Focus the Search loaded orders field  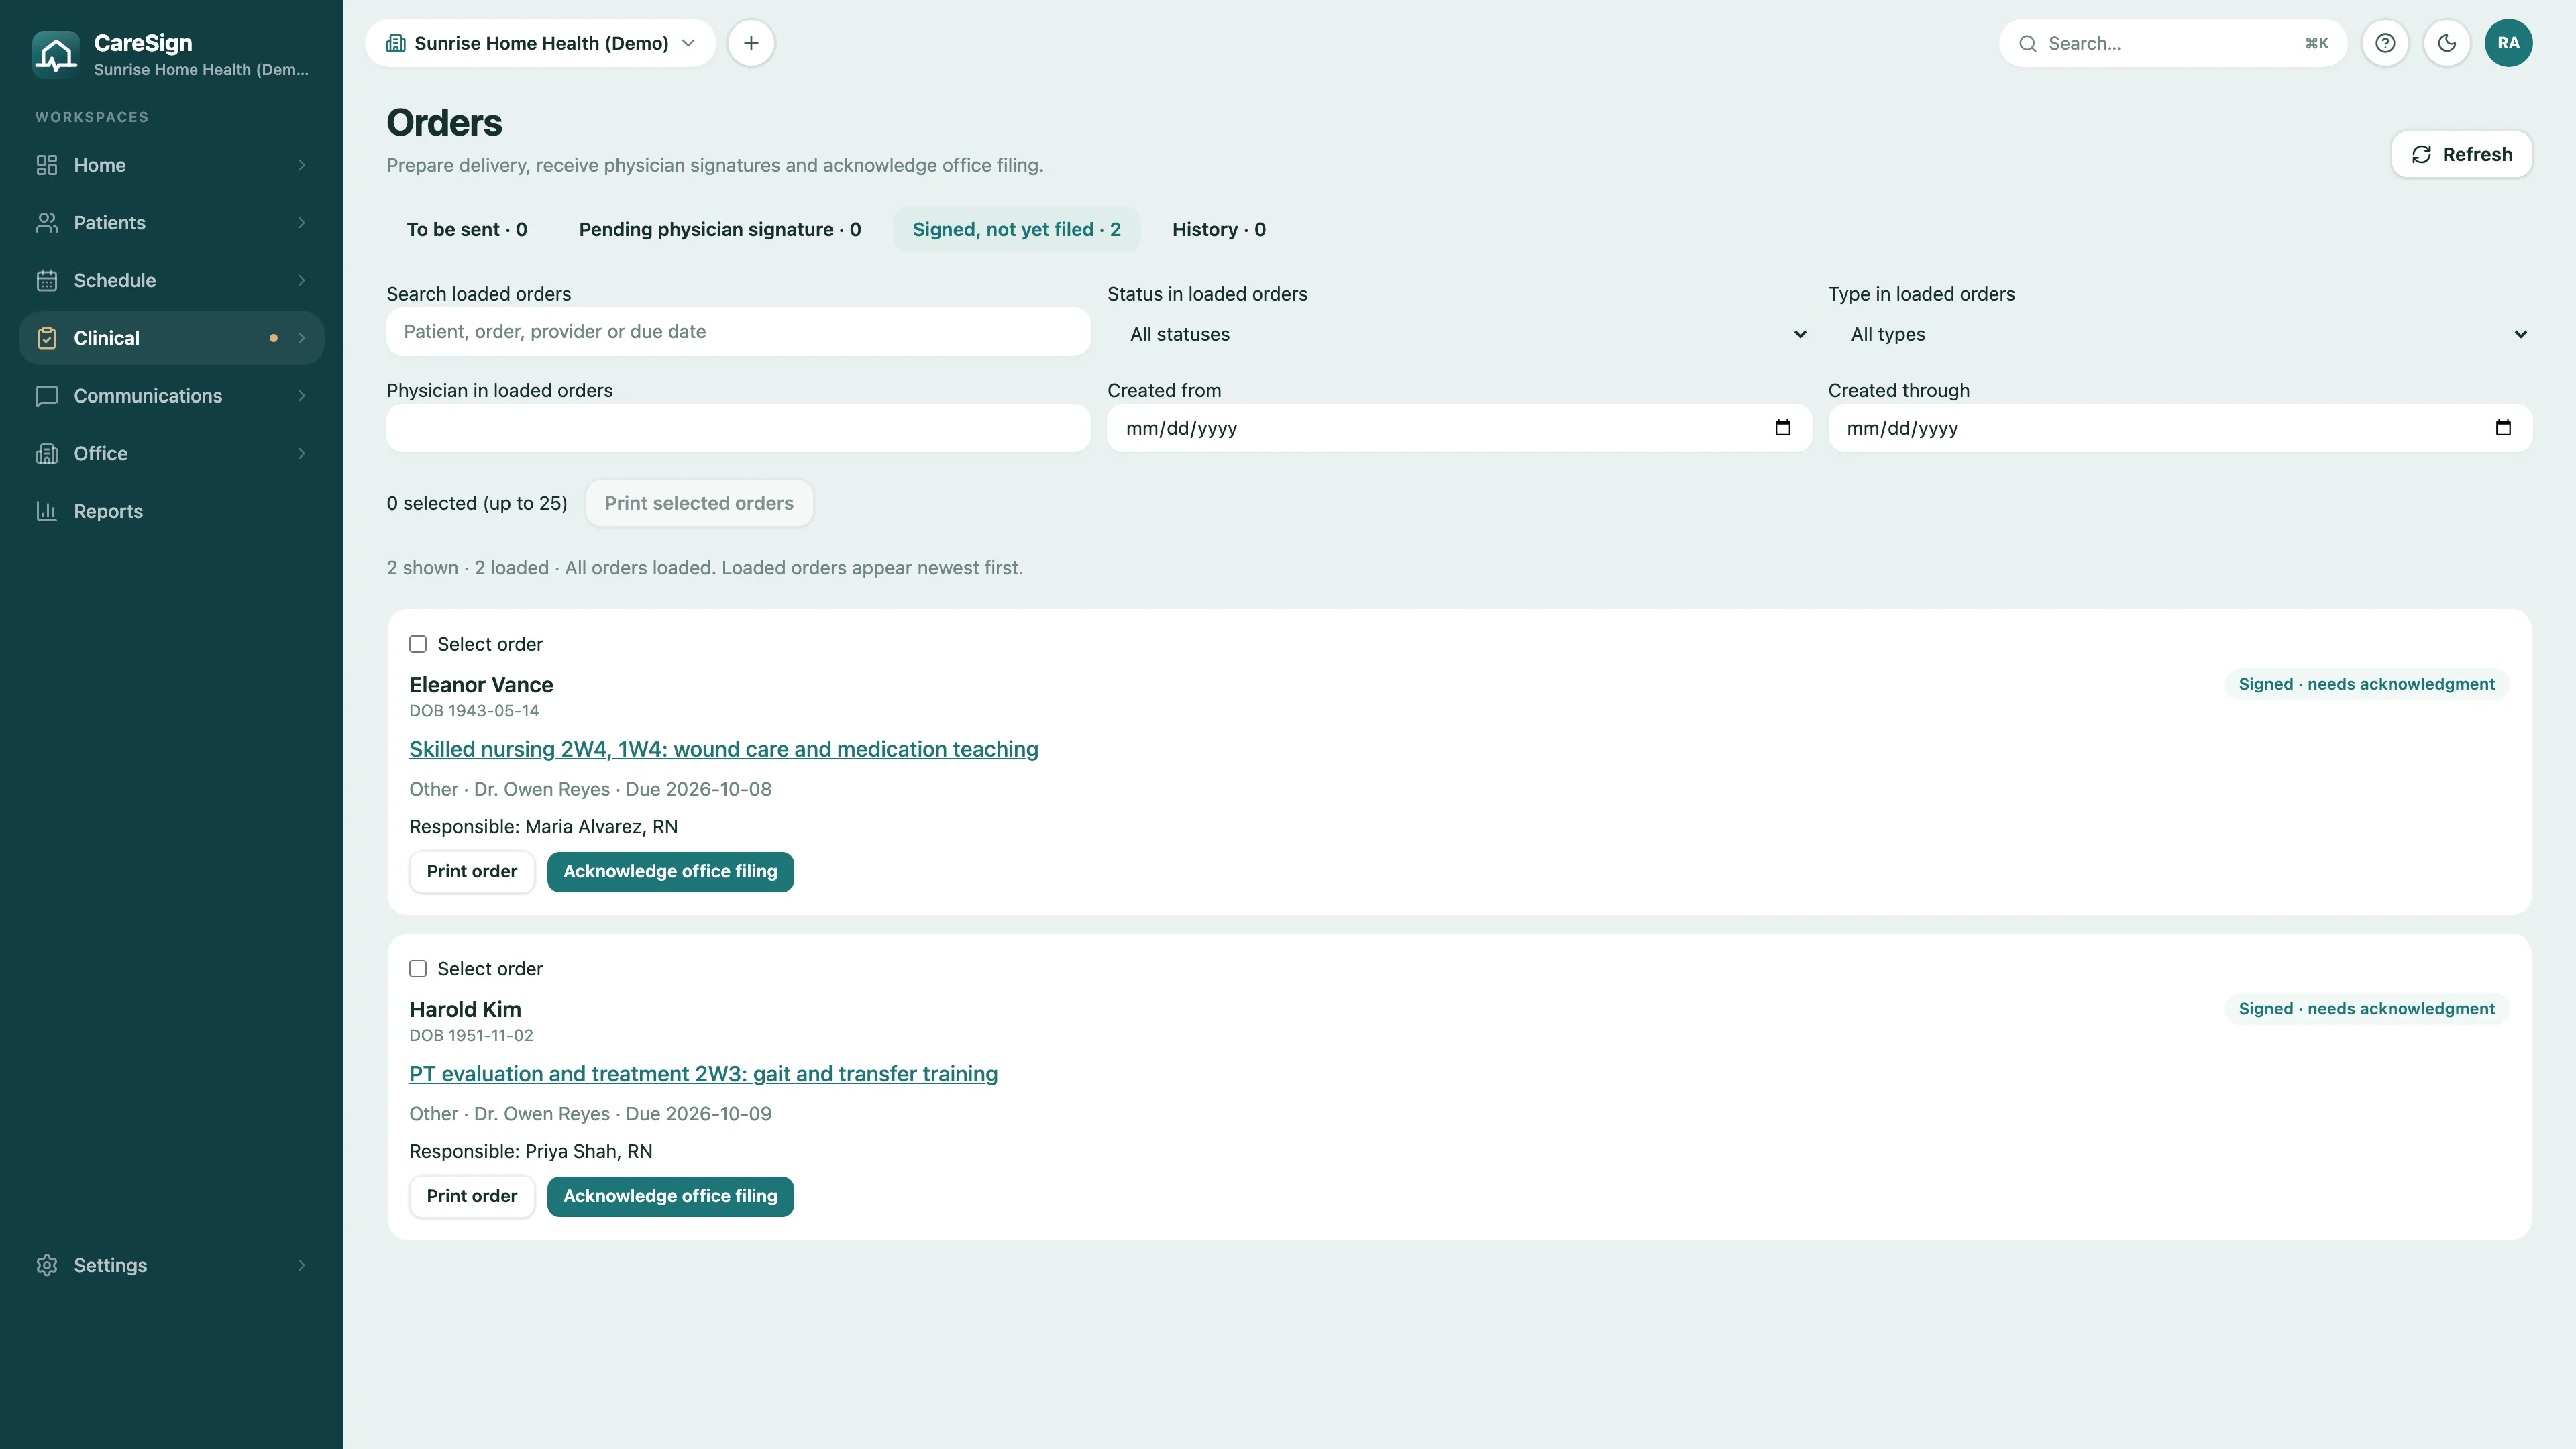[738, 331]
